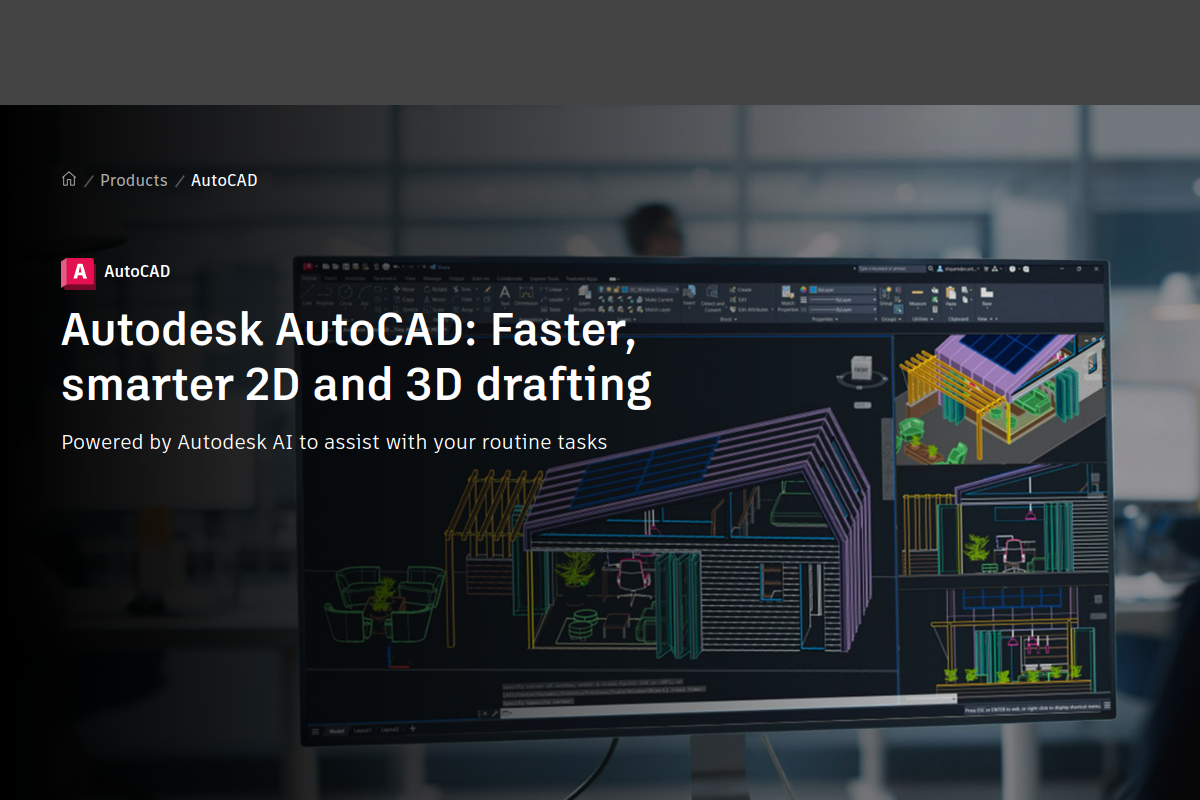
Task: Click the home icon in breadcrumb
Action: click(x=69, y=180)
